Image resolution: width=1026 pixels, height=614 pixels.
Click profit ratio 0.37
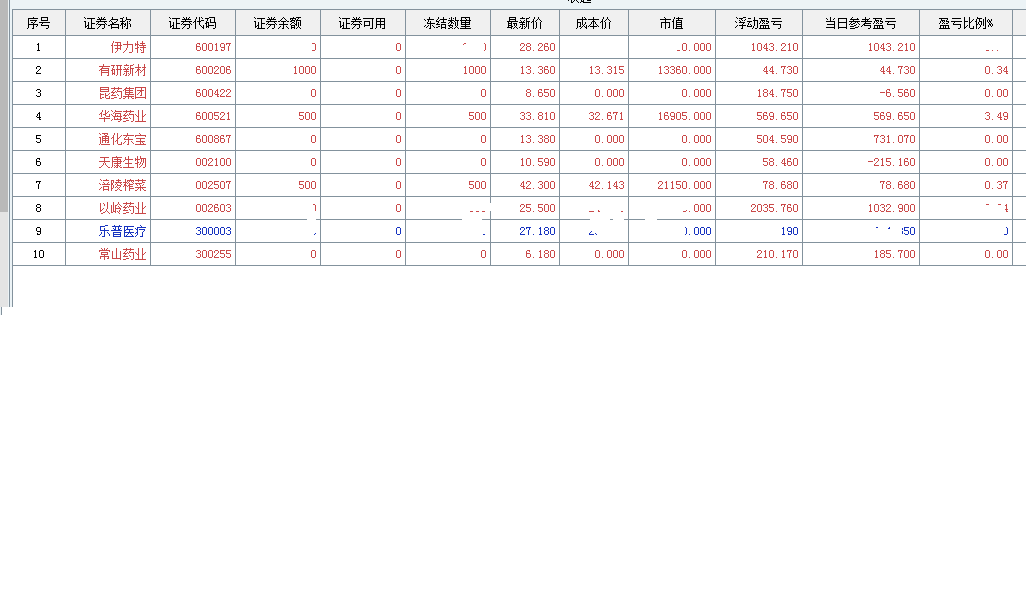tap(997, 185)
